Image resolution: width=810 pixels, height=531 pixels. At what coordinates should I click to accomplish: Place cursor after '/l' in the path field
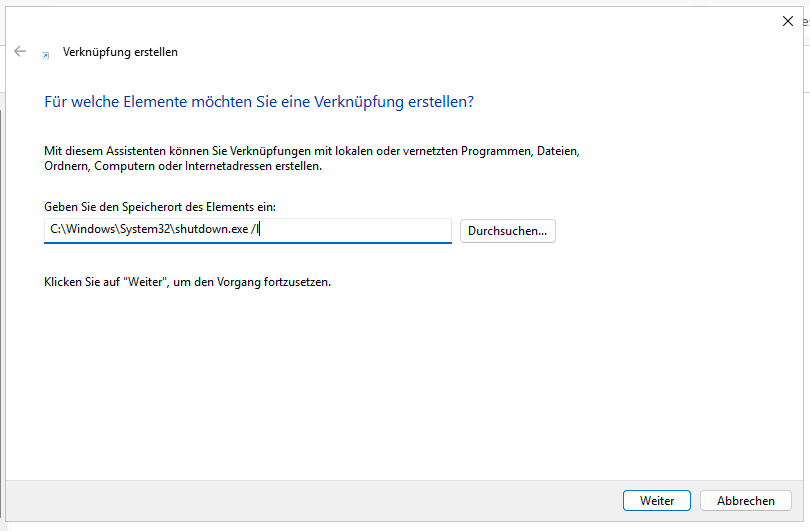point(260,231)
